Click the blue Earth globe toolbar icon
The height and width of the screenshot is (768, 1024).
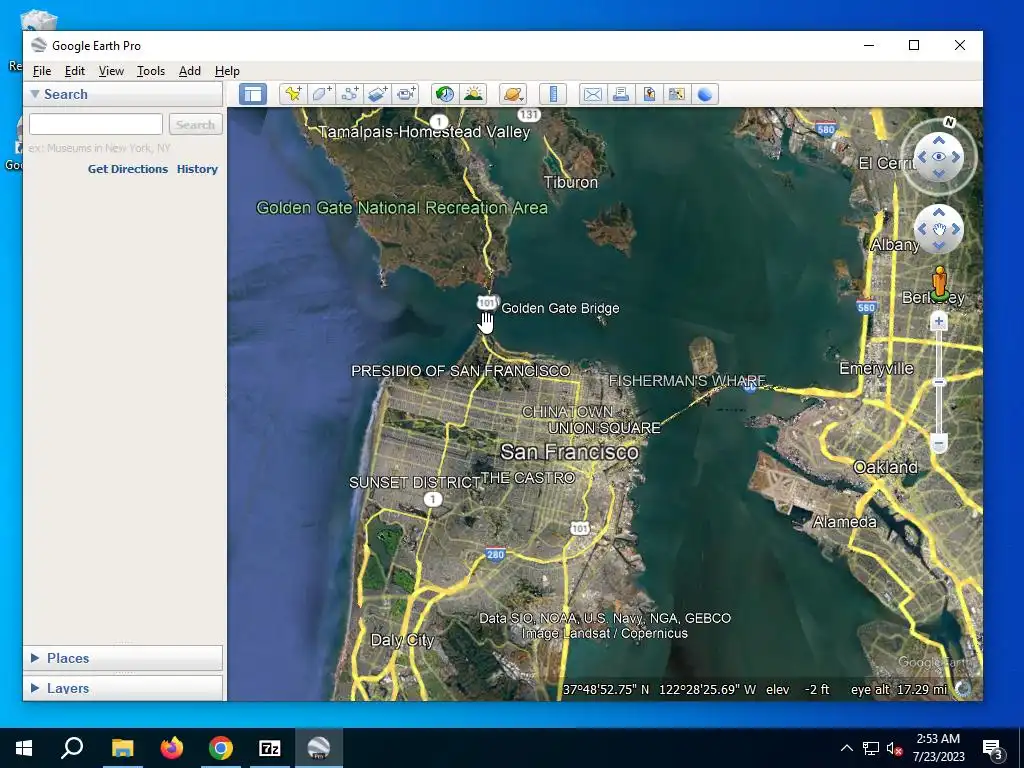(x=705, y=94)
